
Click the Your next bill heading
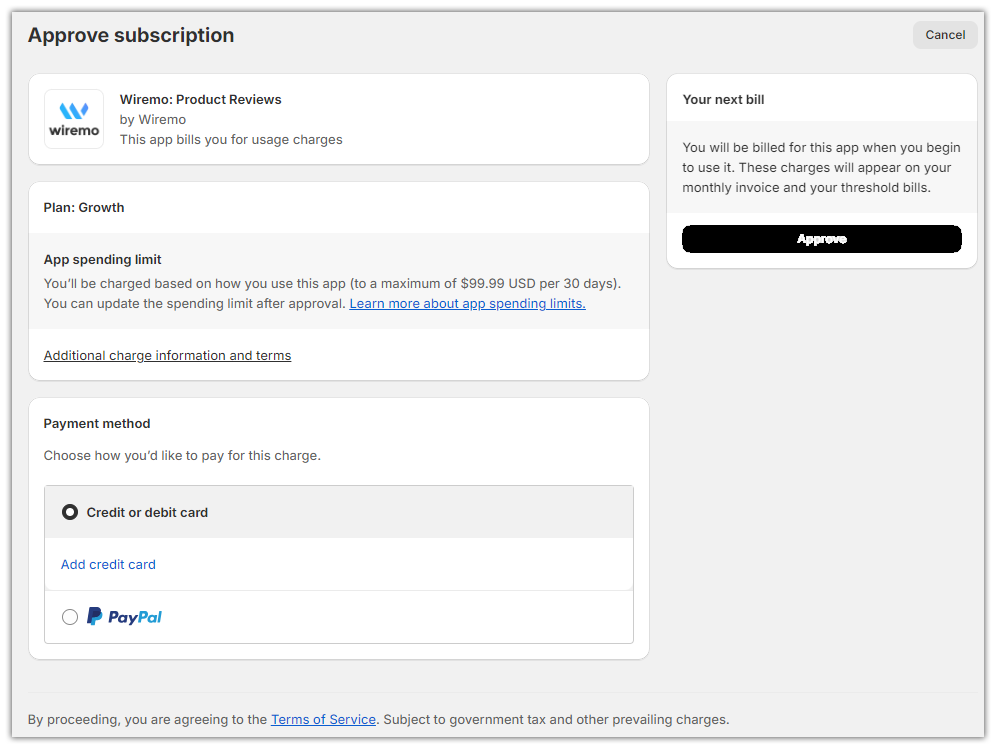coord(723,100)
